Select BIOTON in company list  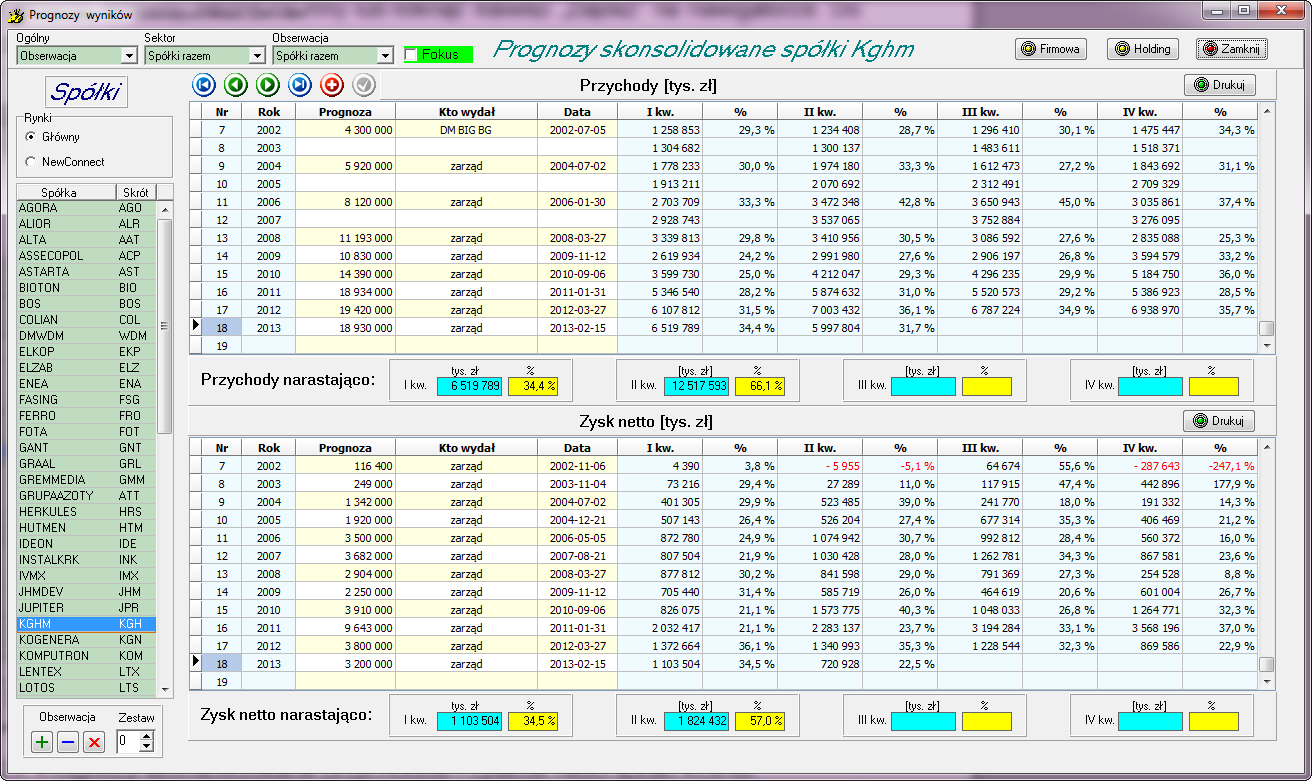pos(86,288)
